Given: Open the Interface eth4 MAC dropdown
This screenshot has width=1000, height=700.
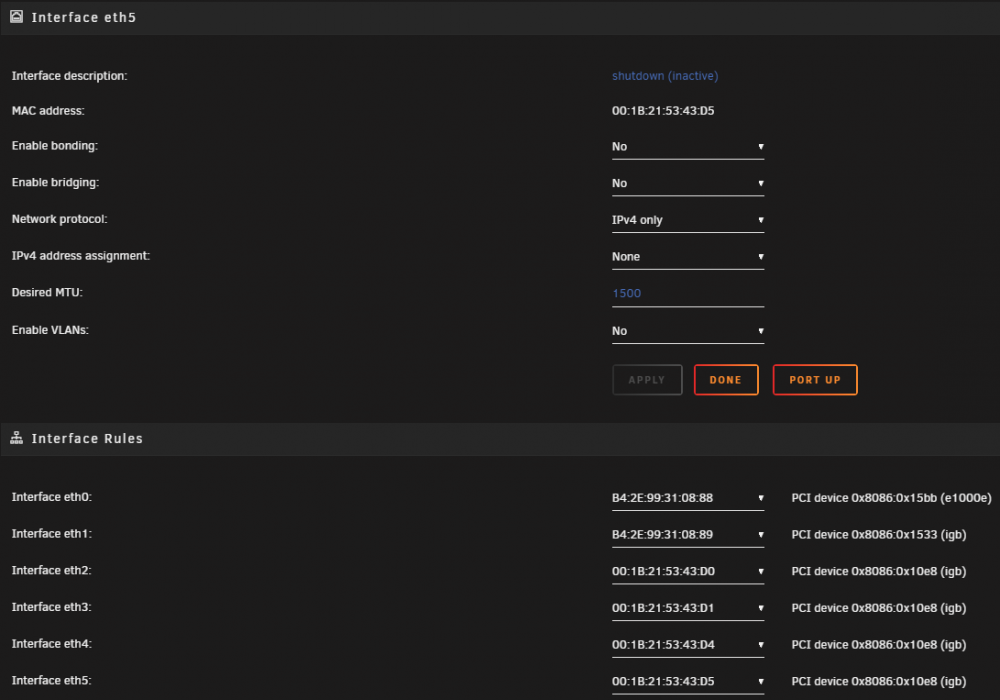Looking at the screenshot, I should coord(688,645).
